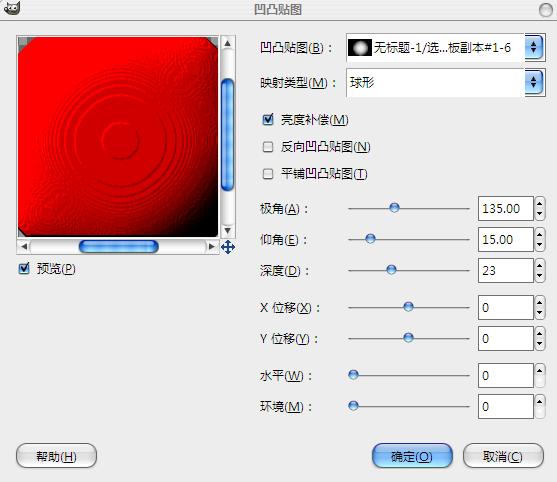
Task: Toggle the 预览 preview checkbox
Action: coord(24,268)
